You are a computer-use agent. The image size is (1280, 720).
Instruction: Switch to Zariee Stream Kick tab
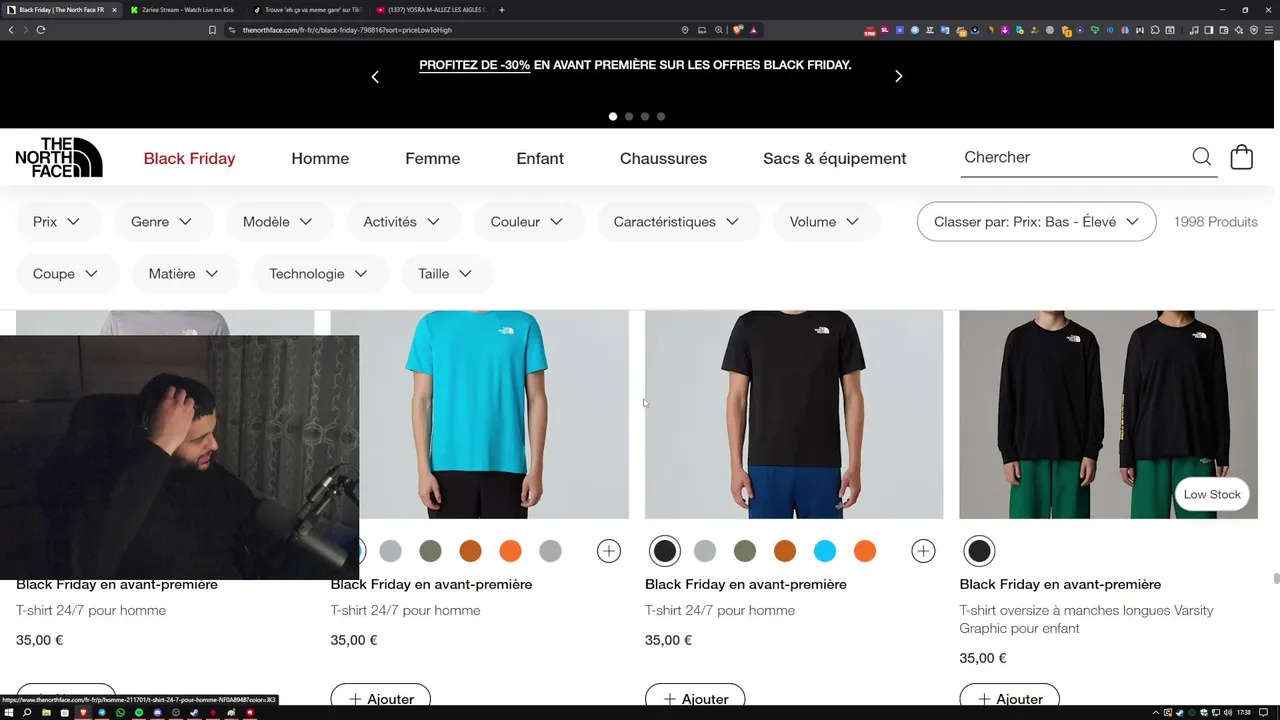187,10
